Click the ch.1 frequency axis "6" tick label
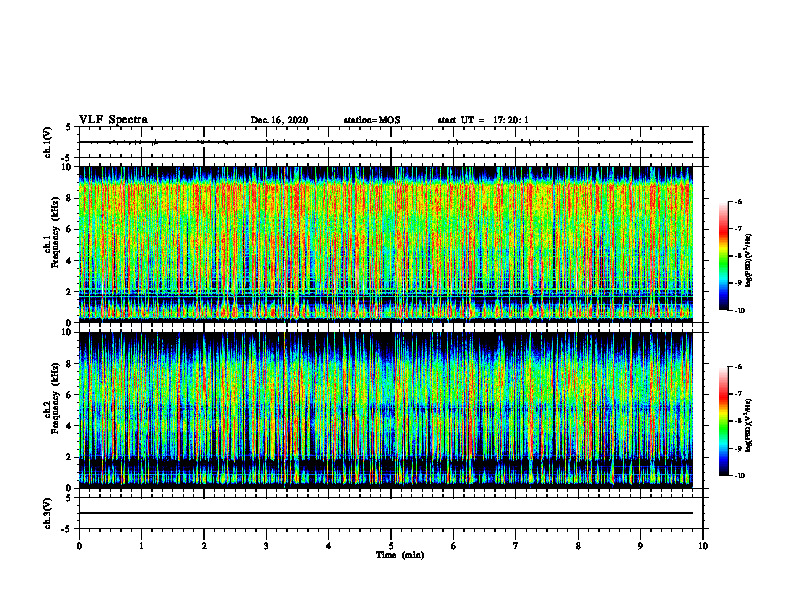The image size is (792, 612). point(71,229)
